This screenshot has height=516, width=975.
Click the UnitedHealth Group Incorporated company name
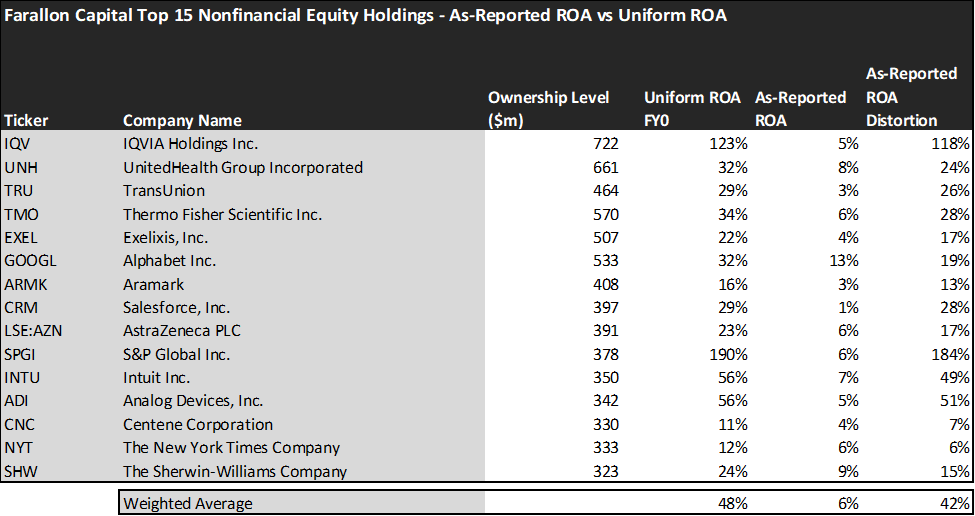pyautogui.click(x=243, y=167)
